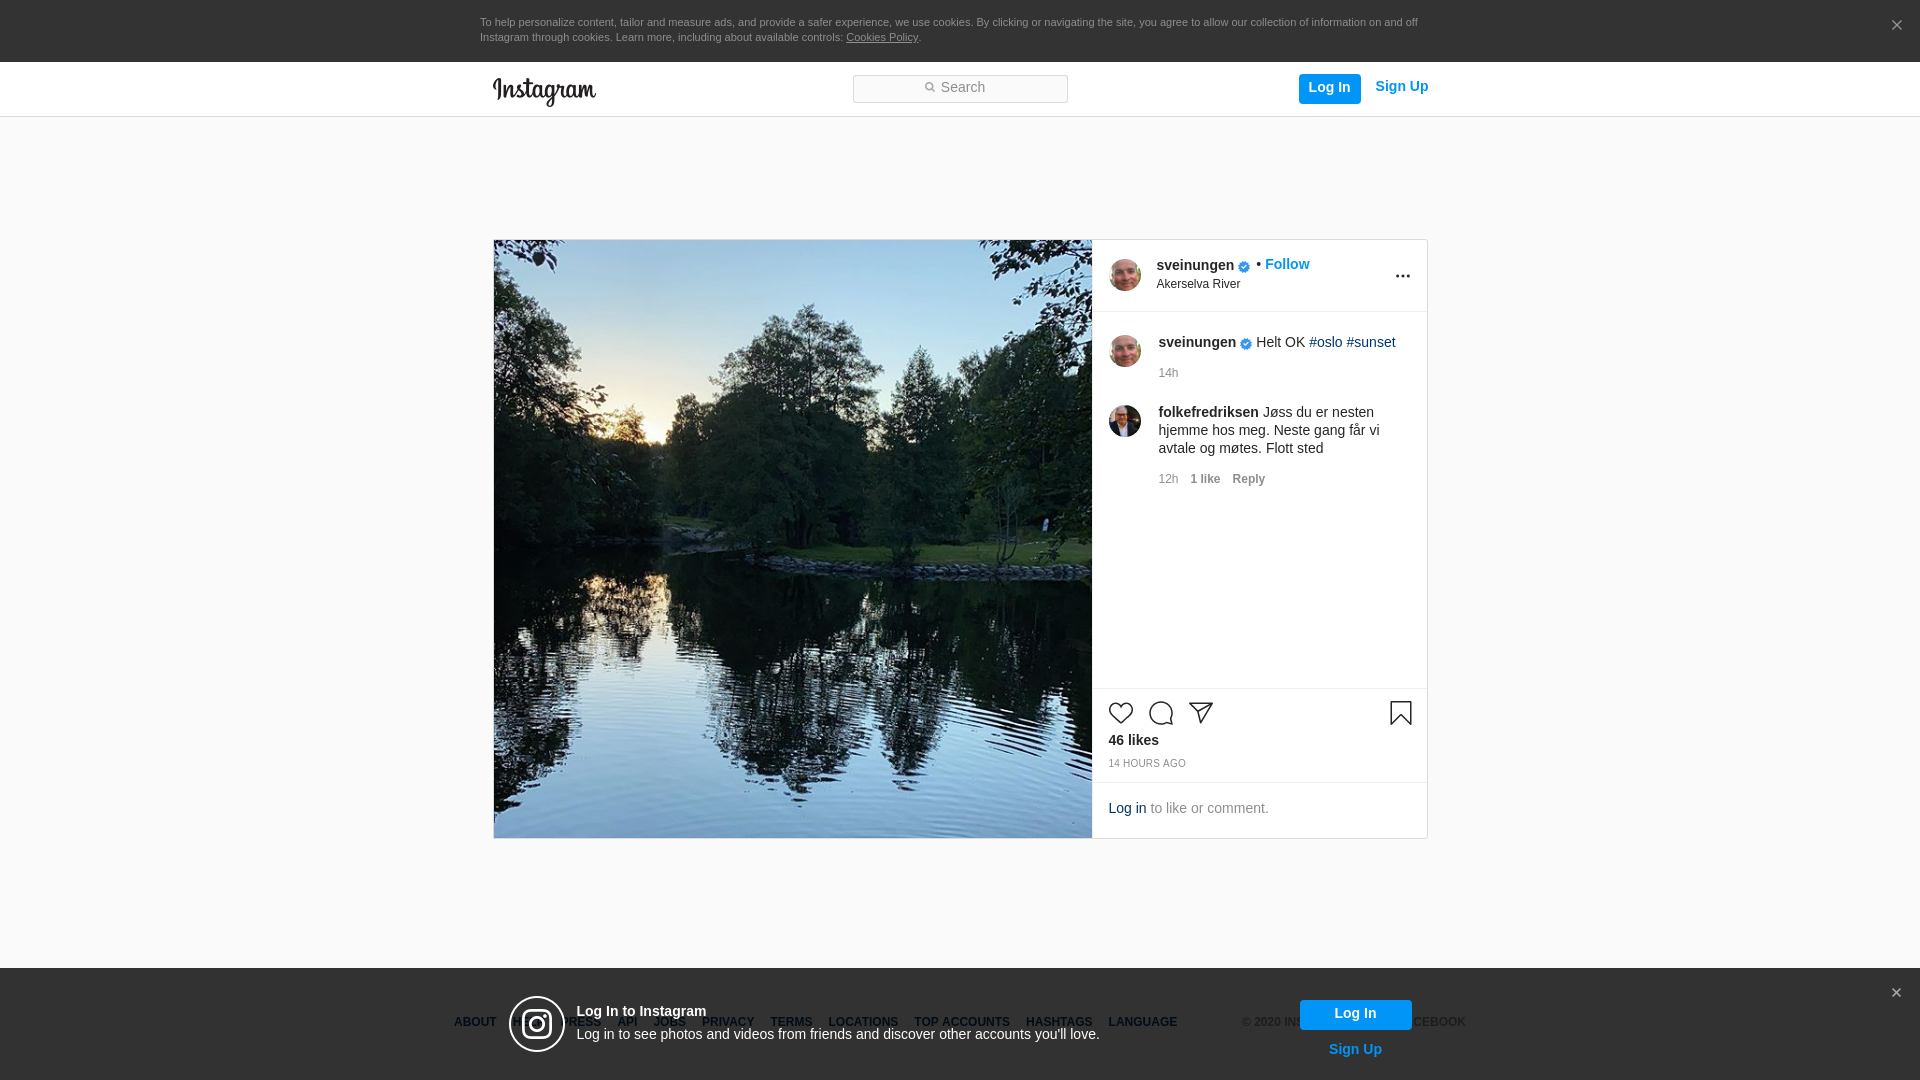Click Log In button in bottom banner
The width and height of the screenshot is (1920, 1080).
click(1355, 1014)
